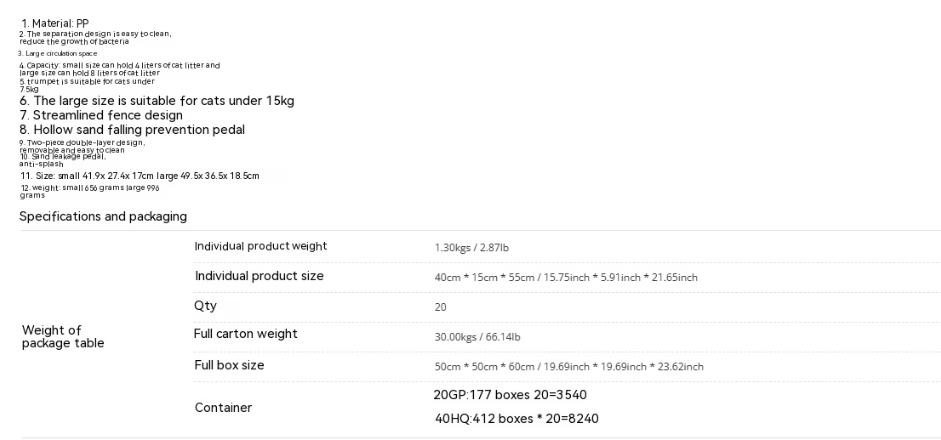Click 'Full carton weight' row label
This screenshot has height=440, width=941.
(245, 334)
